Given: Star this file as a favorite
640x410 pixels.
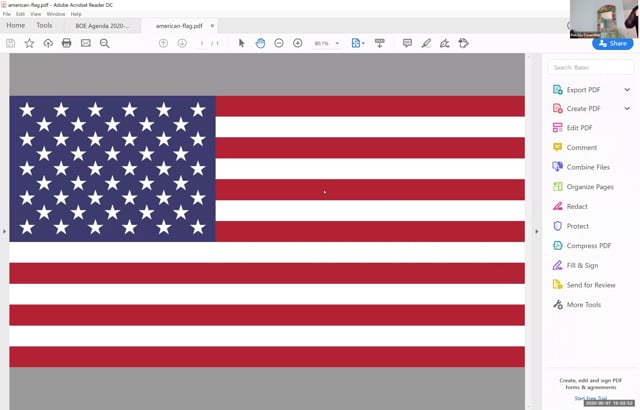Looking at the screenshot, I should (x=29, y=43).
